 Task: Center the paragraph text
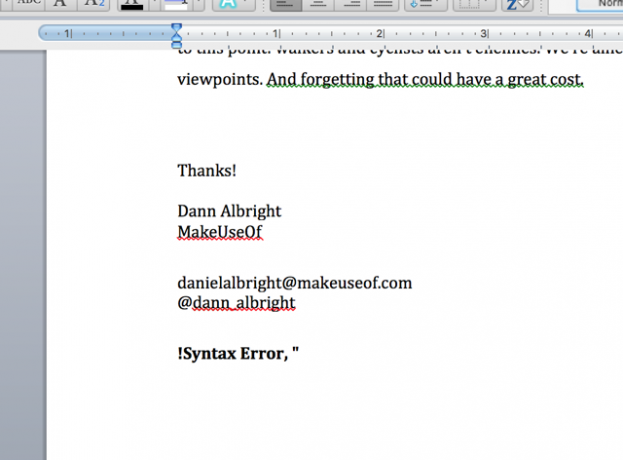click(x=318, y=5)
